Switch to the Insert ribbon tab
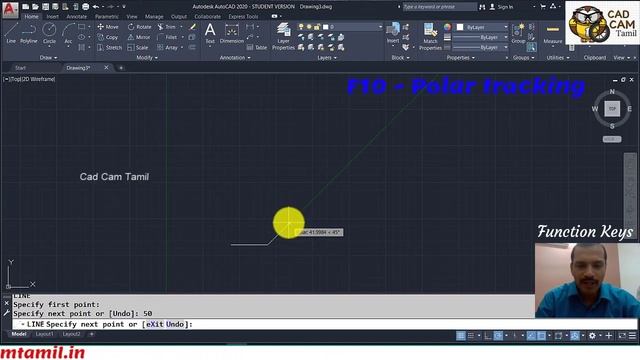The image size is (640, 360). click(x=53, y=17)
